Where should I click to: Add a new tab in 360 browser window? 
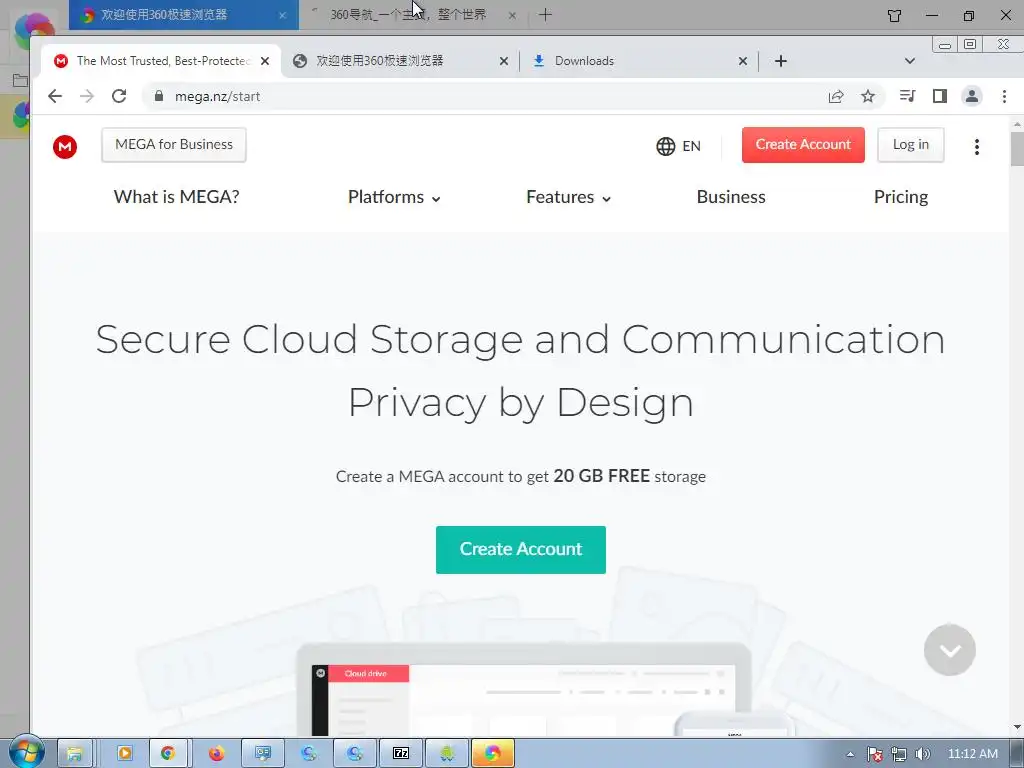[545, 14]
